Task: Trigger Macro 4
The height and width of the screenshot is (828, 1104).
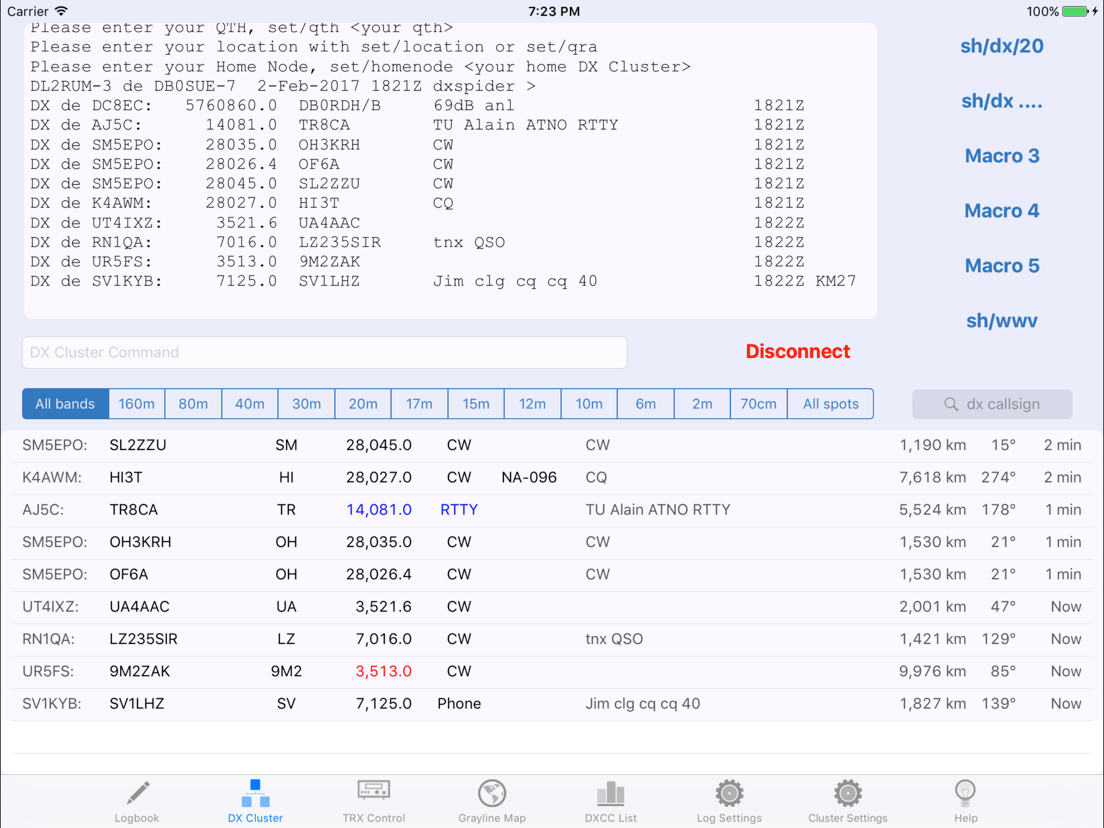Action: pos(1002,211)
